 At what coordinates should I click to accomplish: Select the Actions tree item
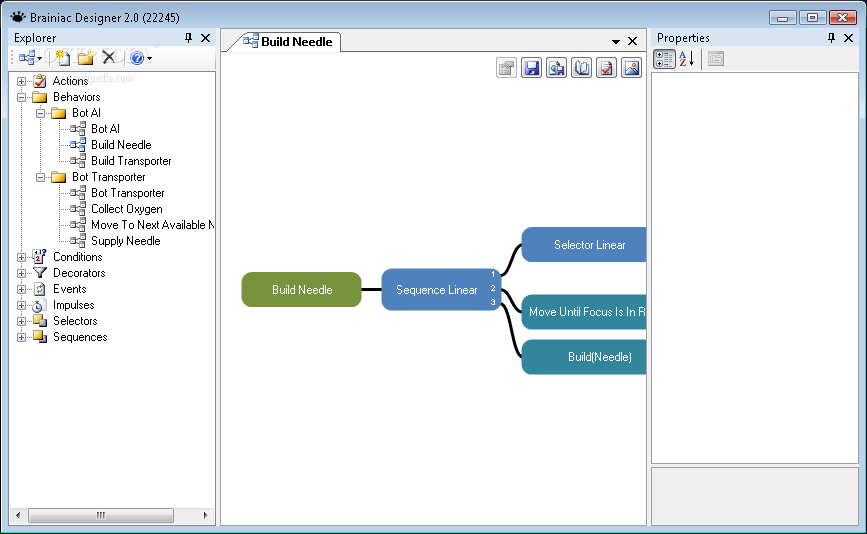click(70, 81)
